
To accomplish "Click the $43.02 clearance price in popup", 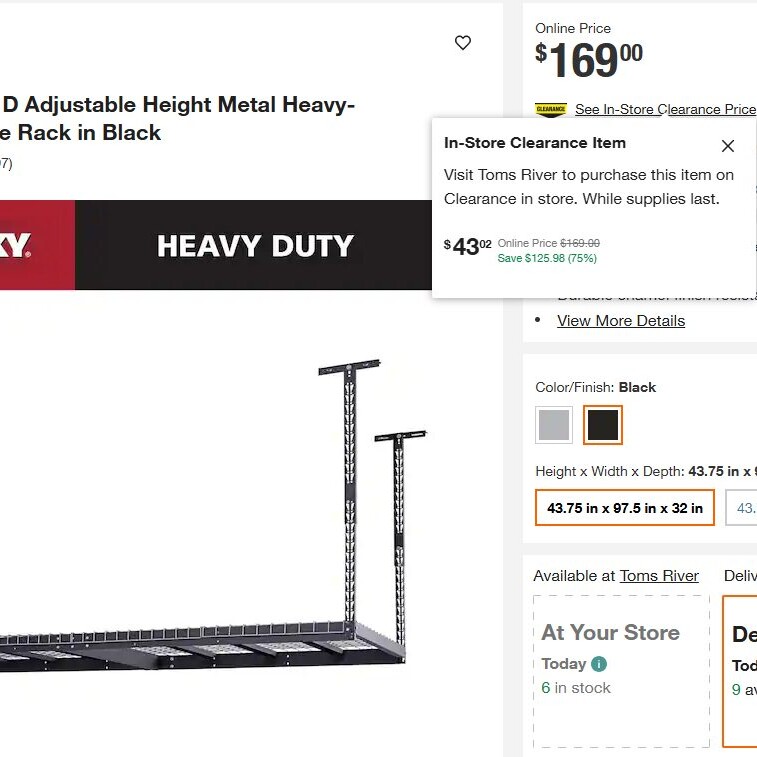I will [468, 246].
